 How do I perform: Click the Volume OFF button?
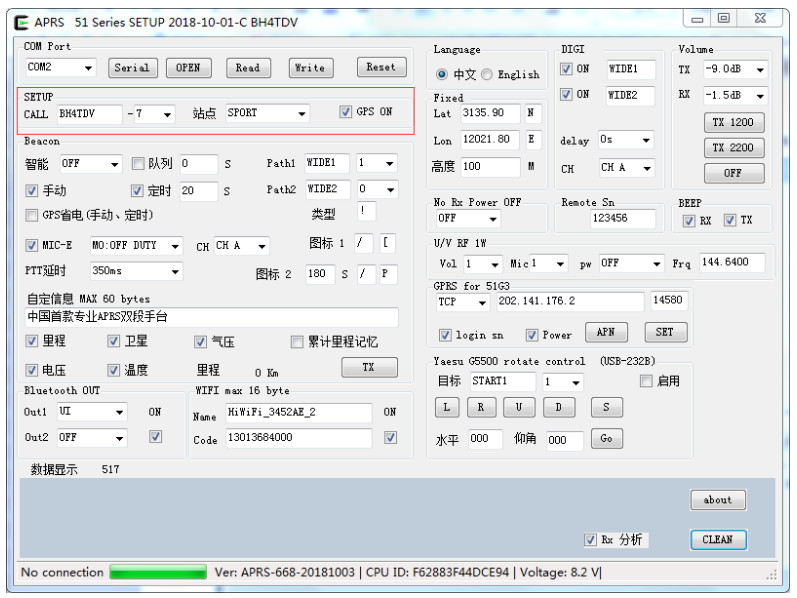[x=734, y=173]
